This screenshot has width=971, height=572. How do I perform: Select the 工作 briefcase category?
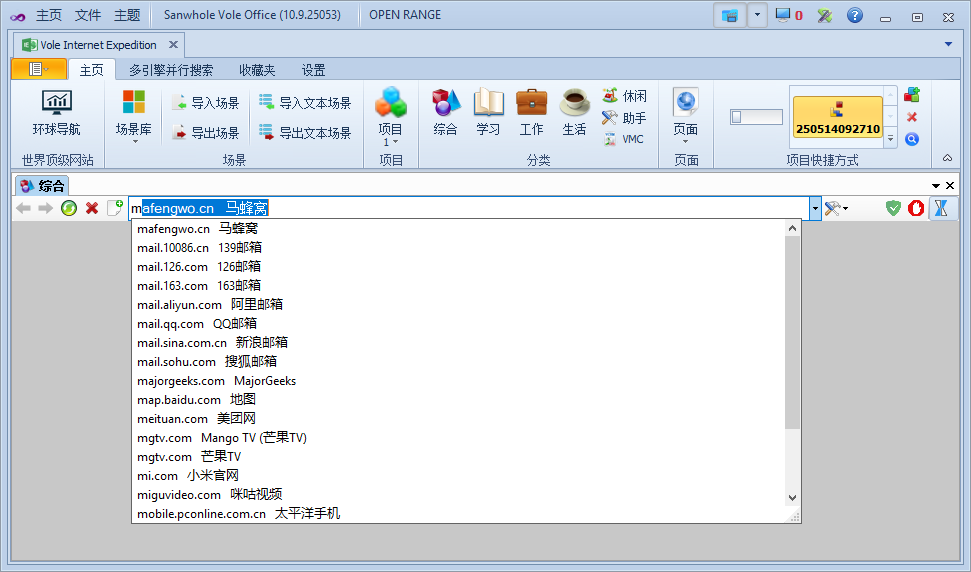[531, 113]
